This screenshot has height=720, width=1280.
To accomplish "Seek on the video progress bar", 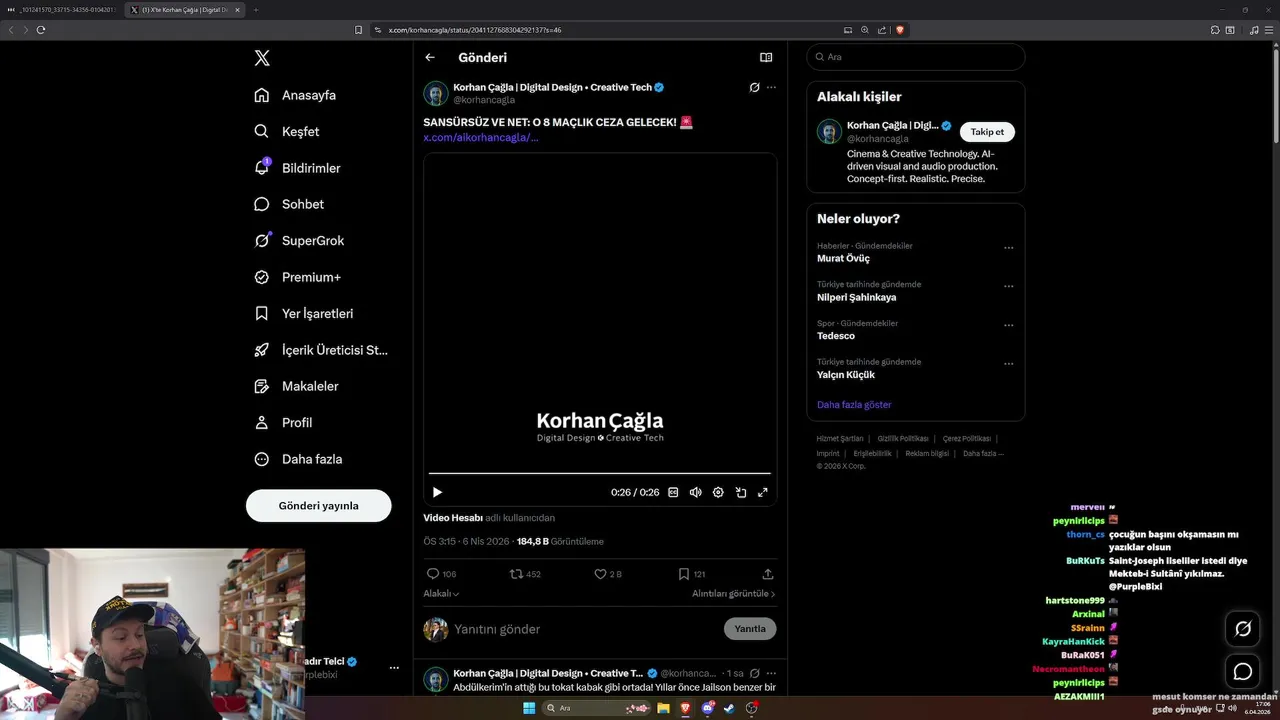I will click(x=600, y=473).
